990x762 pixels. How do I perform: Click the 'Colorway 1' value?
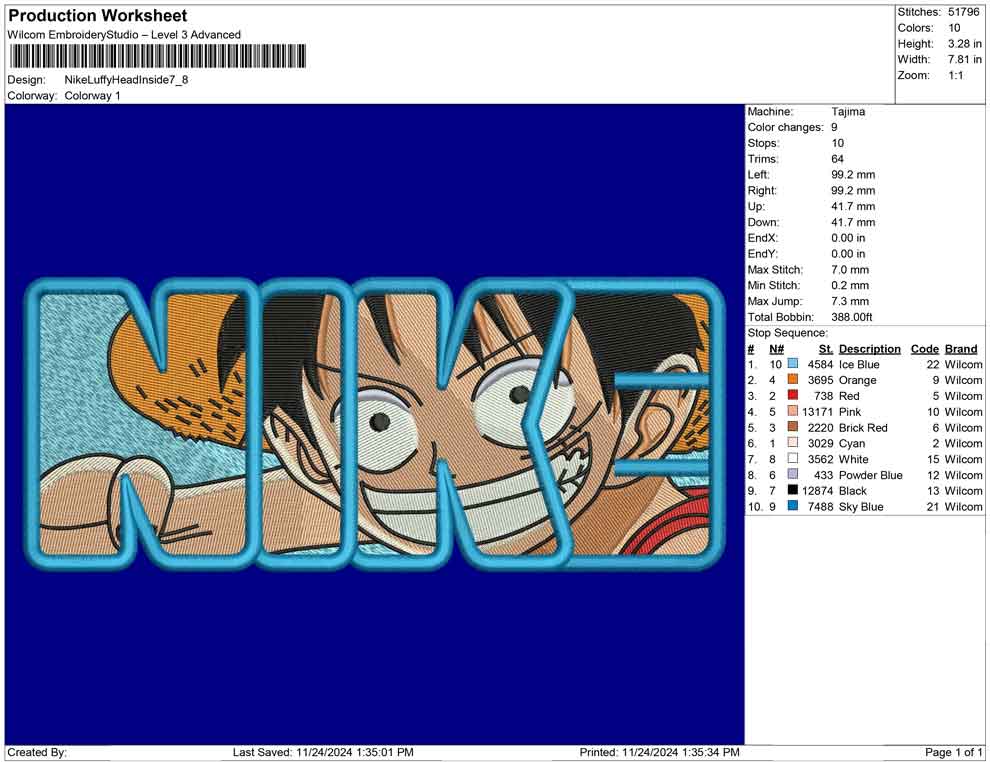92,95
